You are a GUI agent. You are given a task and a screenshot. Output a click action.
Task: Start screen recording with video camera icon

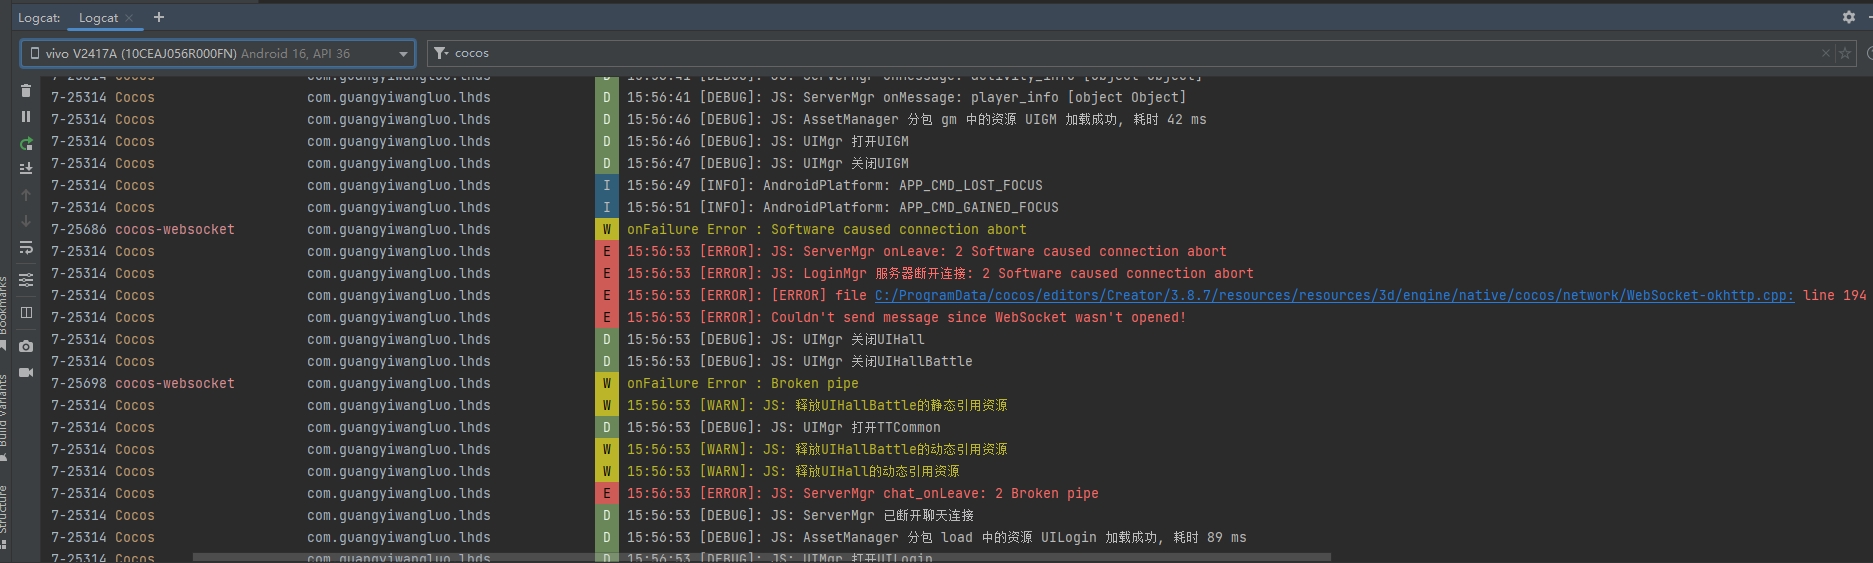tap(26, 372)
